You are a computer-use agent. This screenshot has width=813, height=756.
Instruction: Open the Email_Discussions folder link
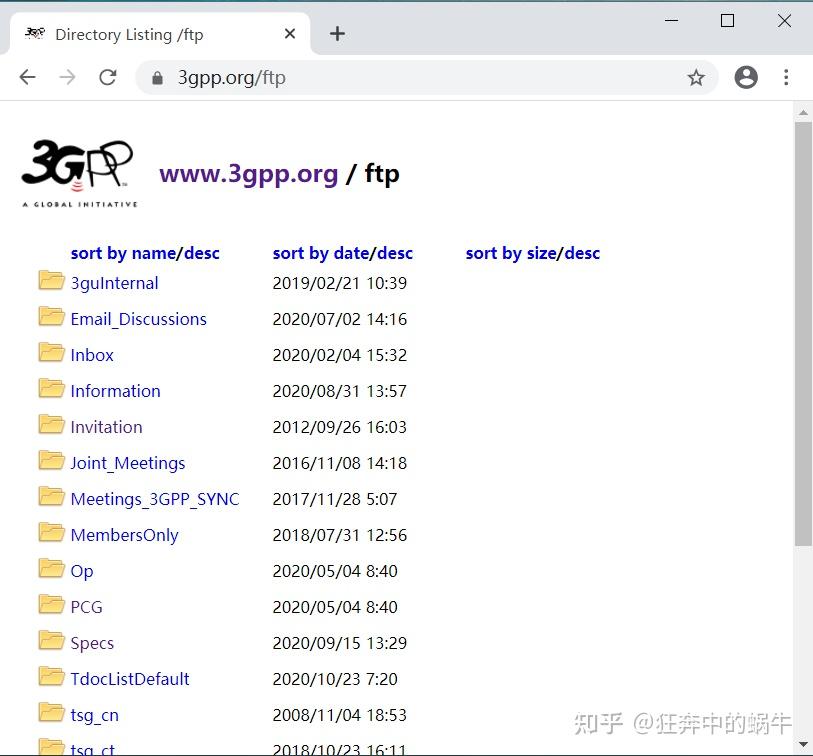[138, 317]
